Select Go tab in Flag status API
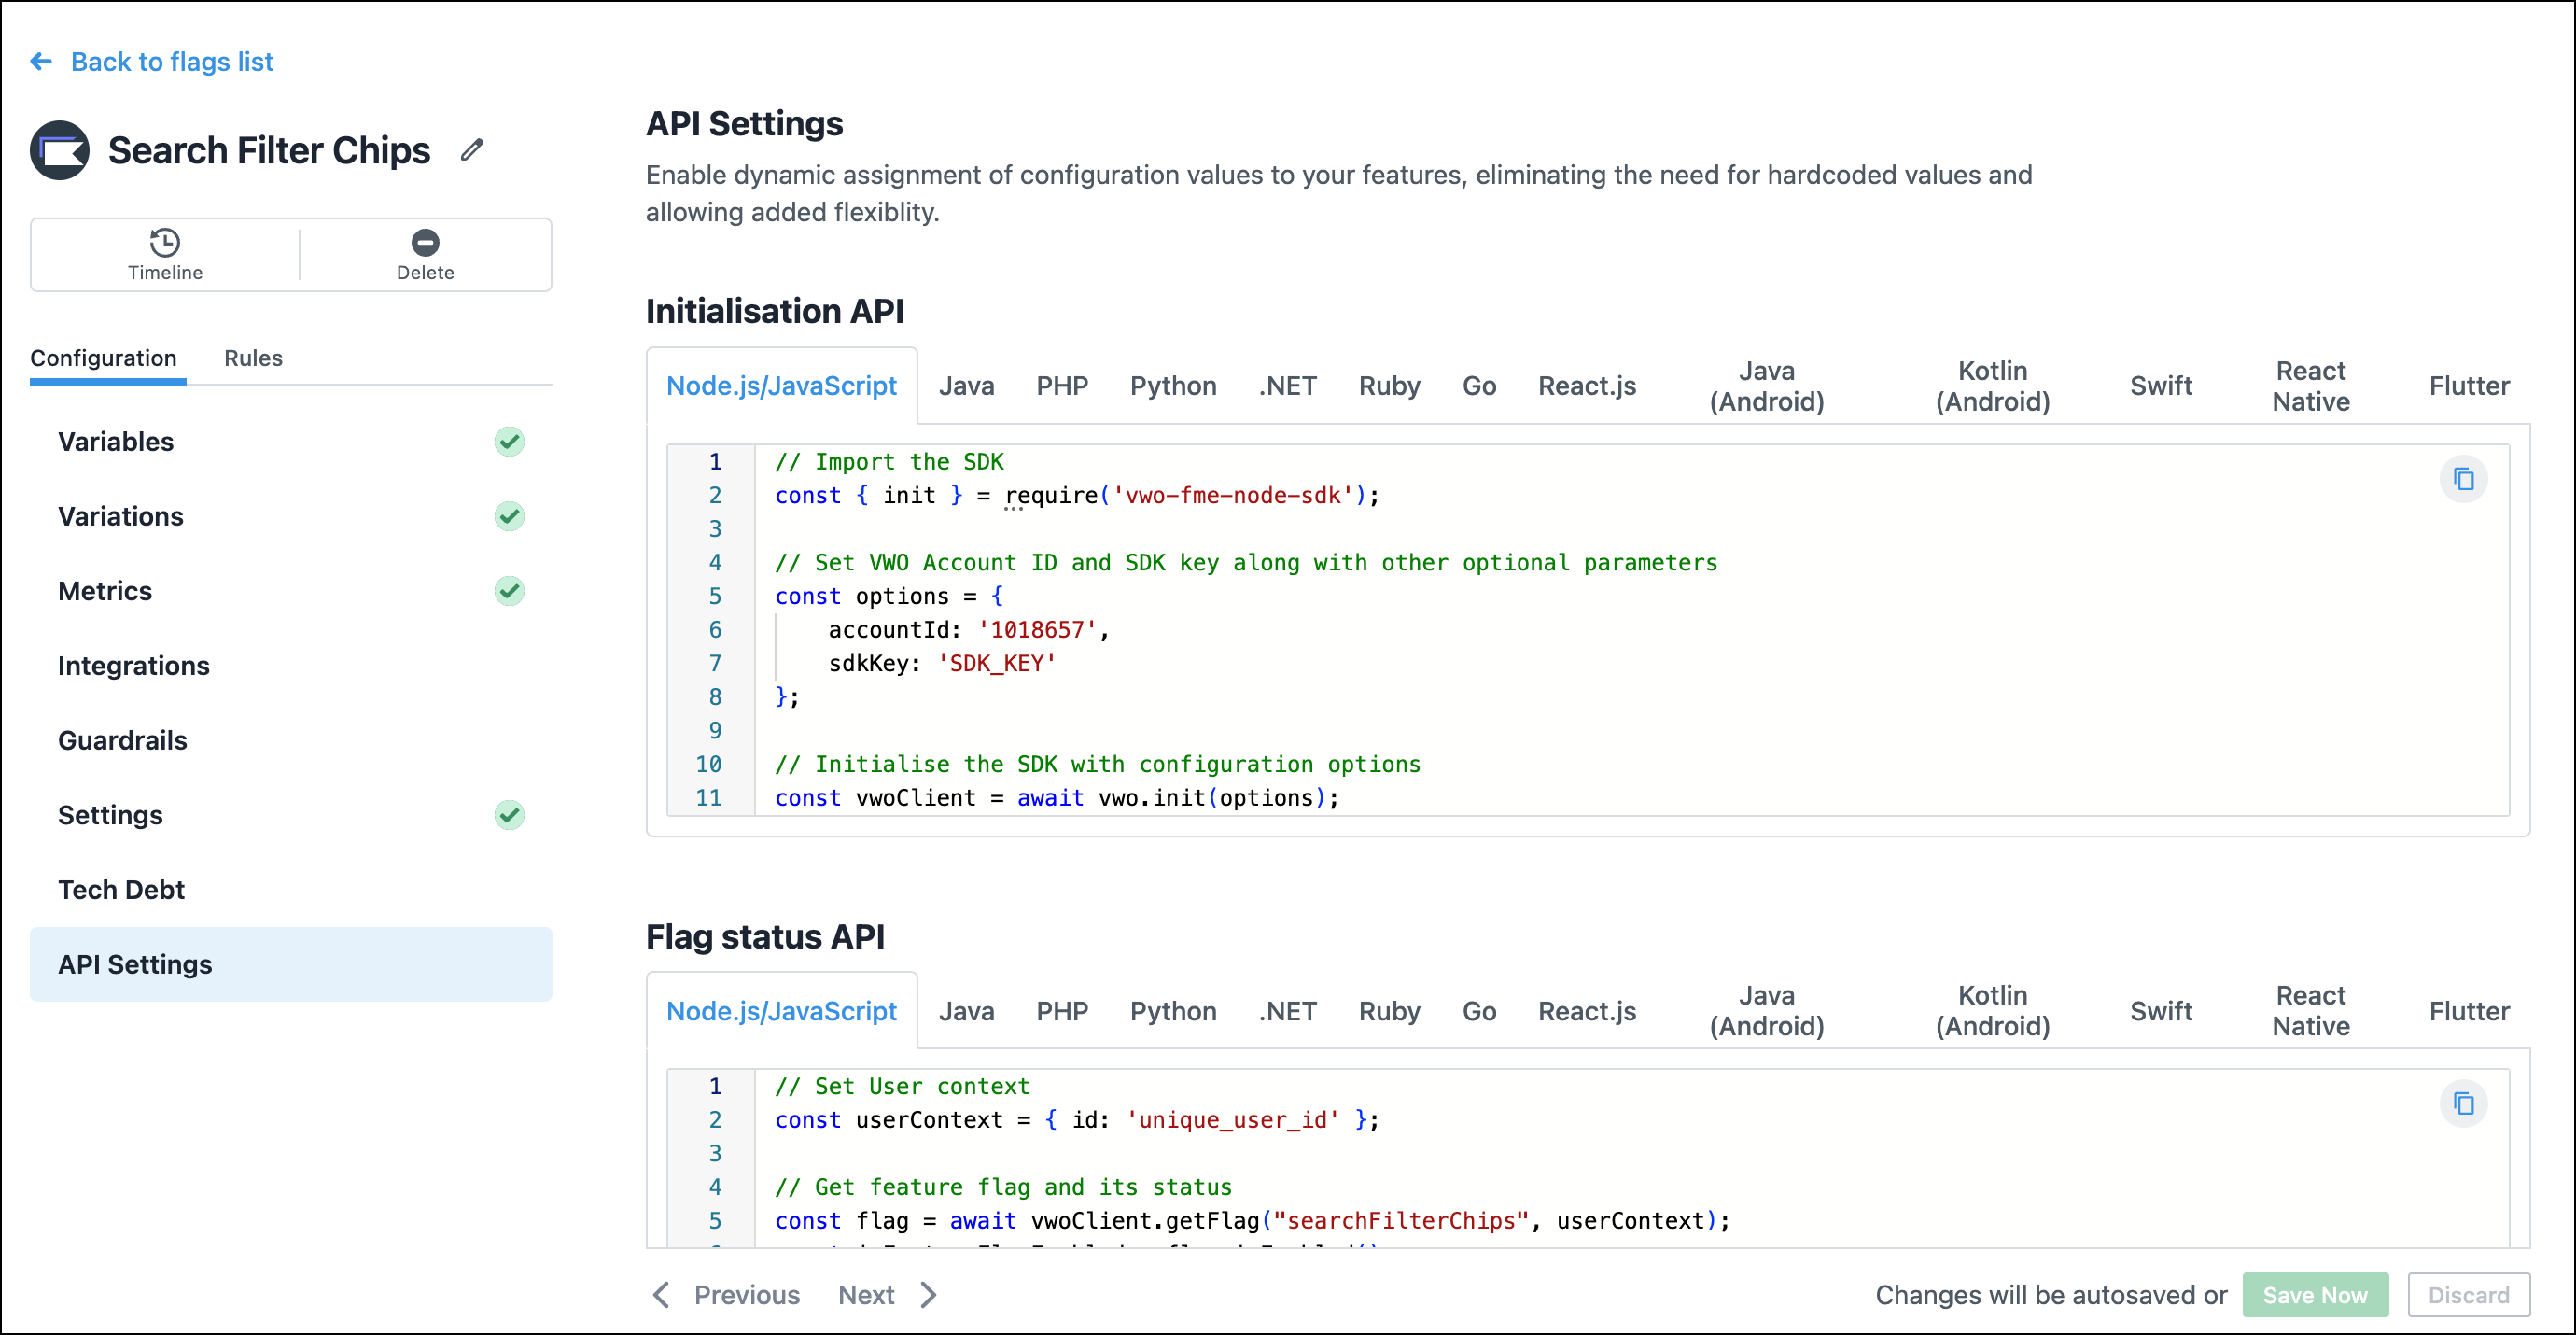 [x=1479, y=1011]
